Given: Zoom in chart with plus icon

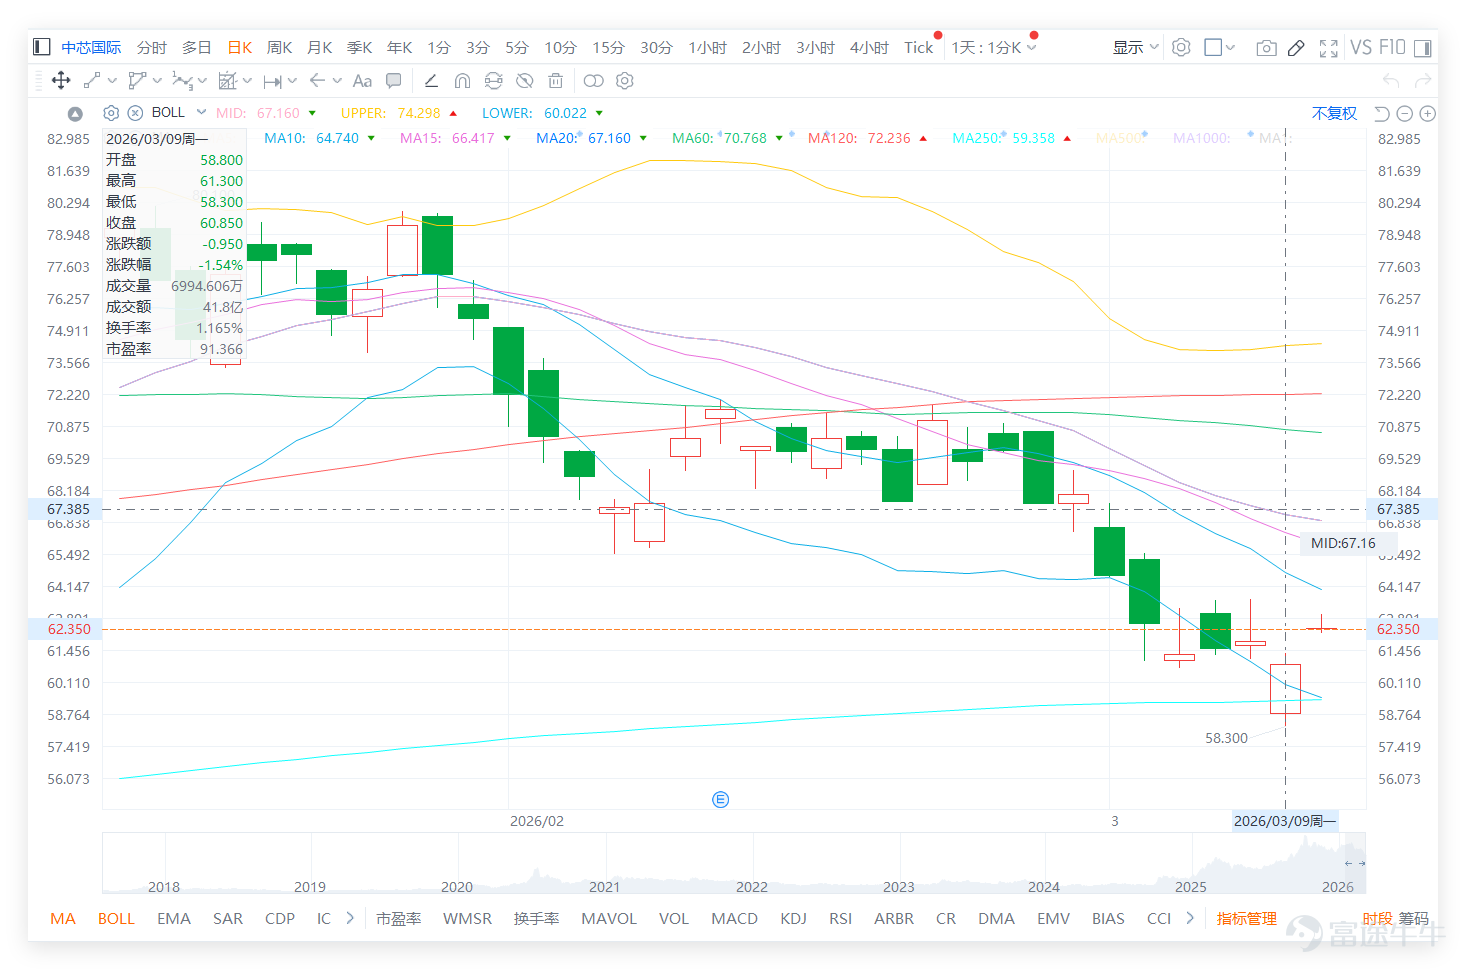Looking at the screenshot, I should (x=1428, y=113).
